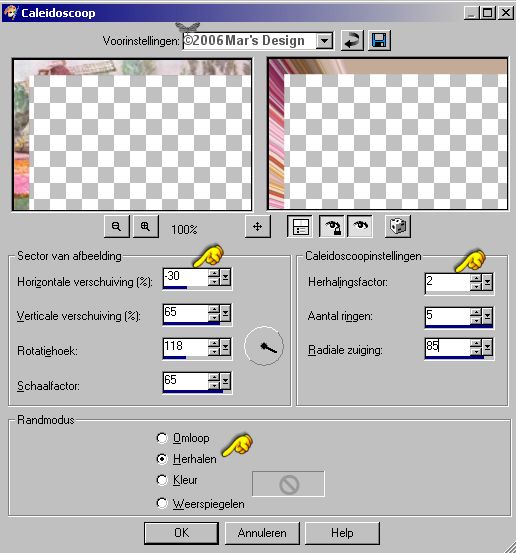Save preset with the floppy disk icon

click(379, 41)
